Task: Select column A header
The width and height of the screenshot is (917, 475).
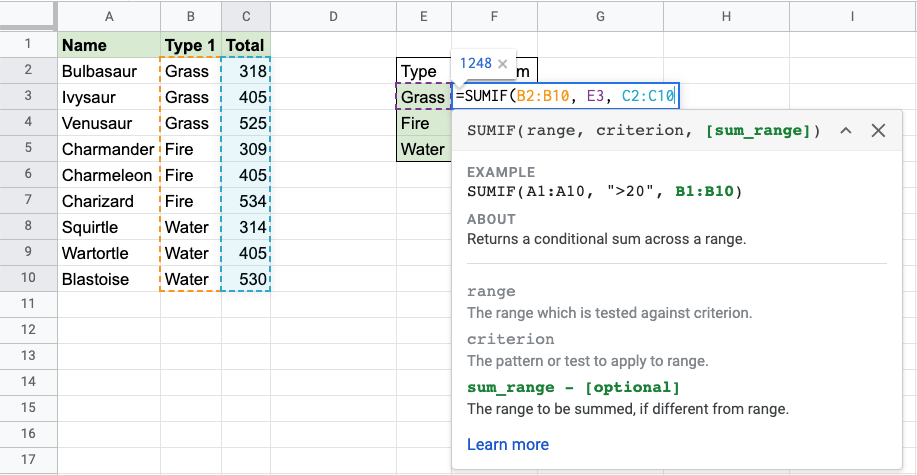Action: (108, 16)
